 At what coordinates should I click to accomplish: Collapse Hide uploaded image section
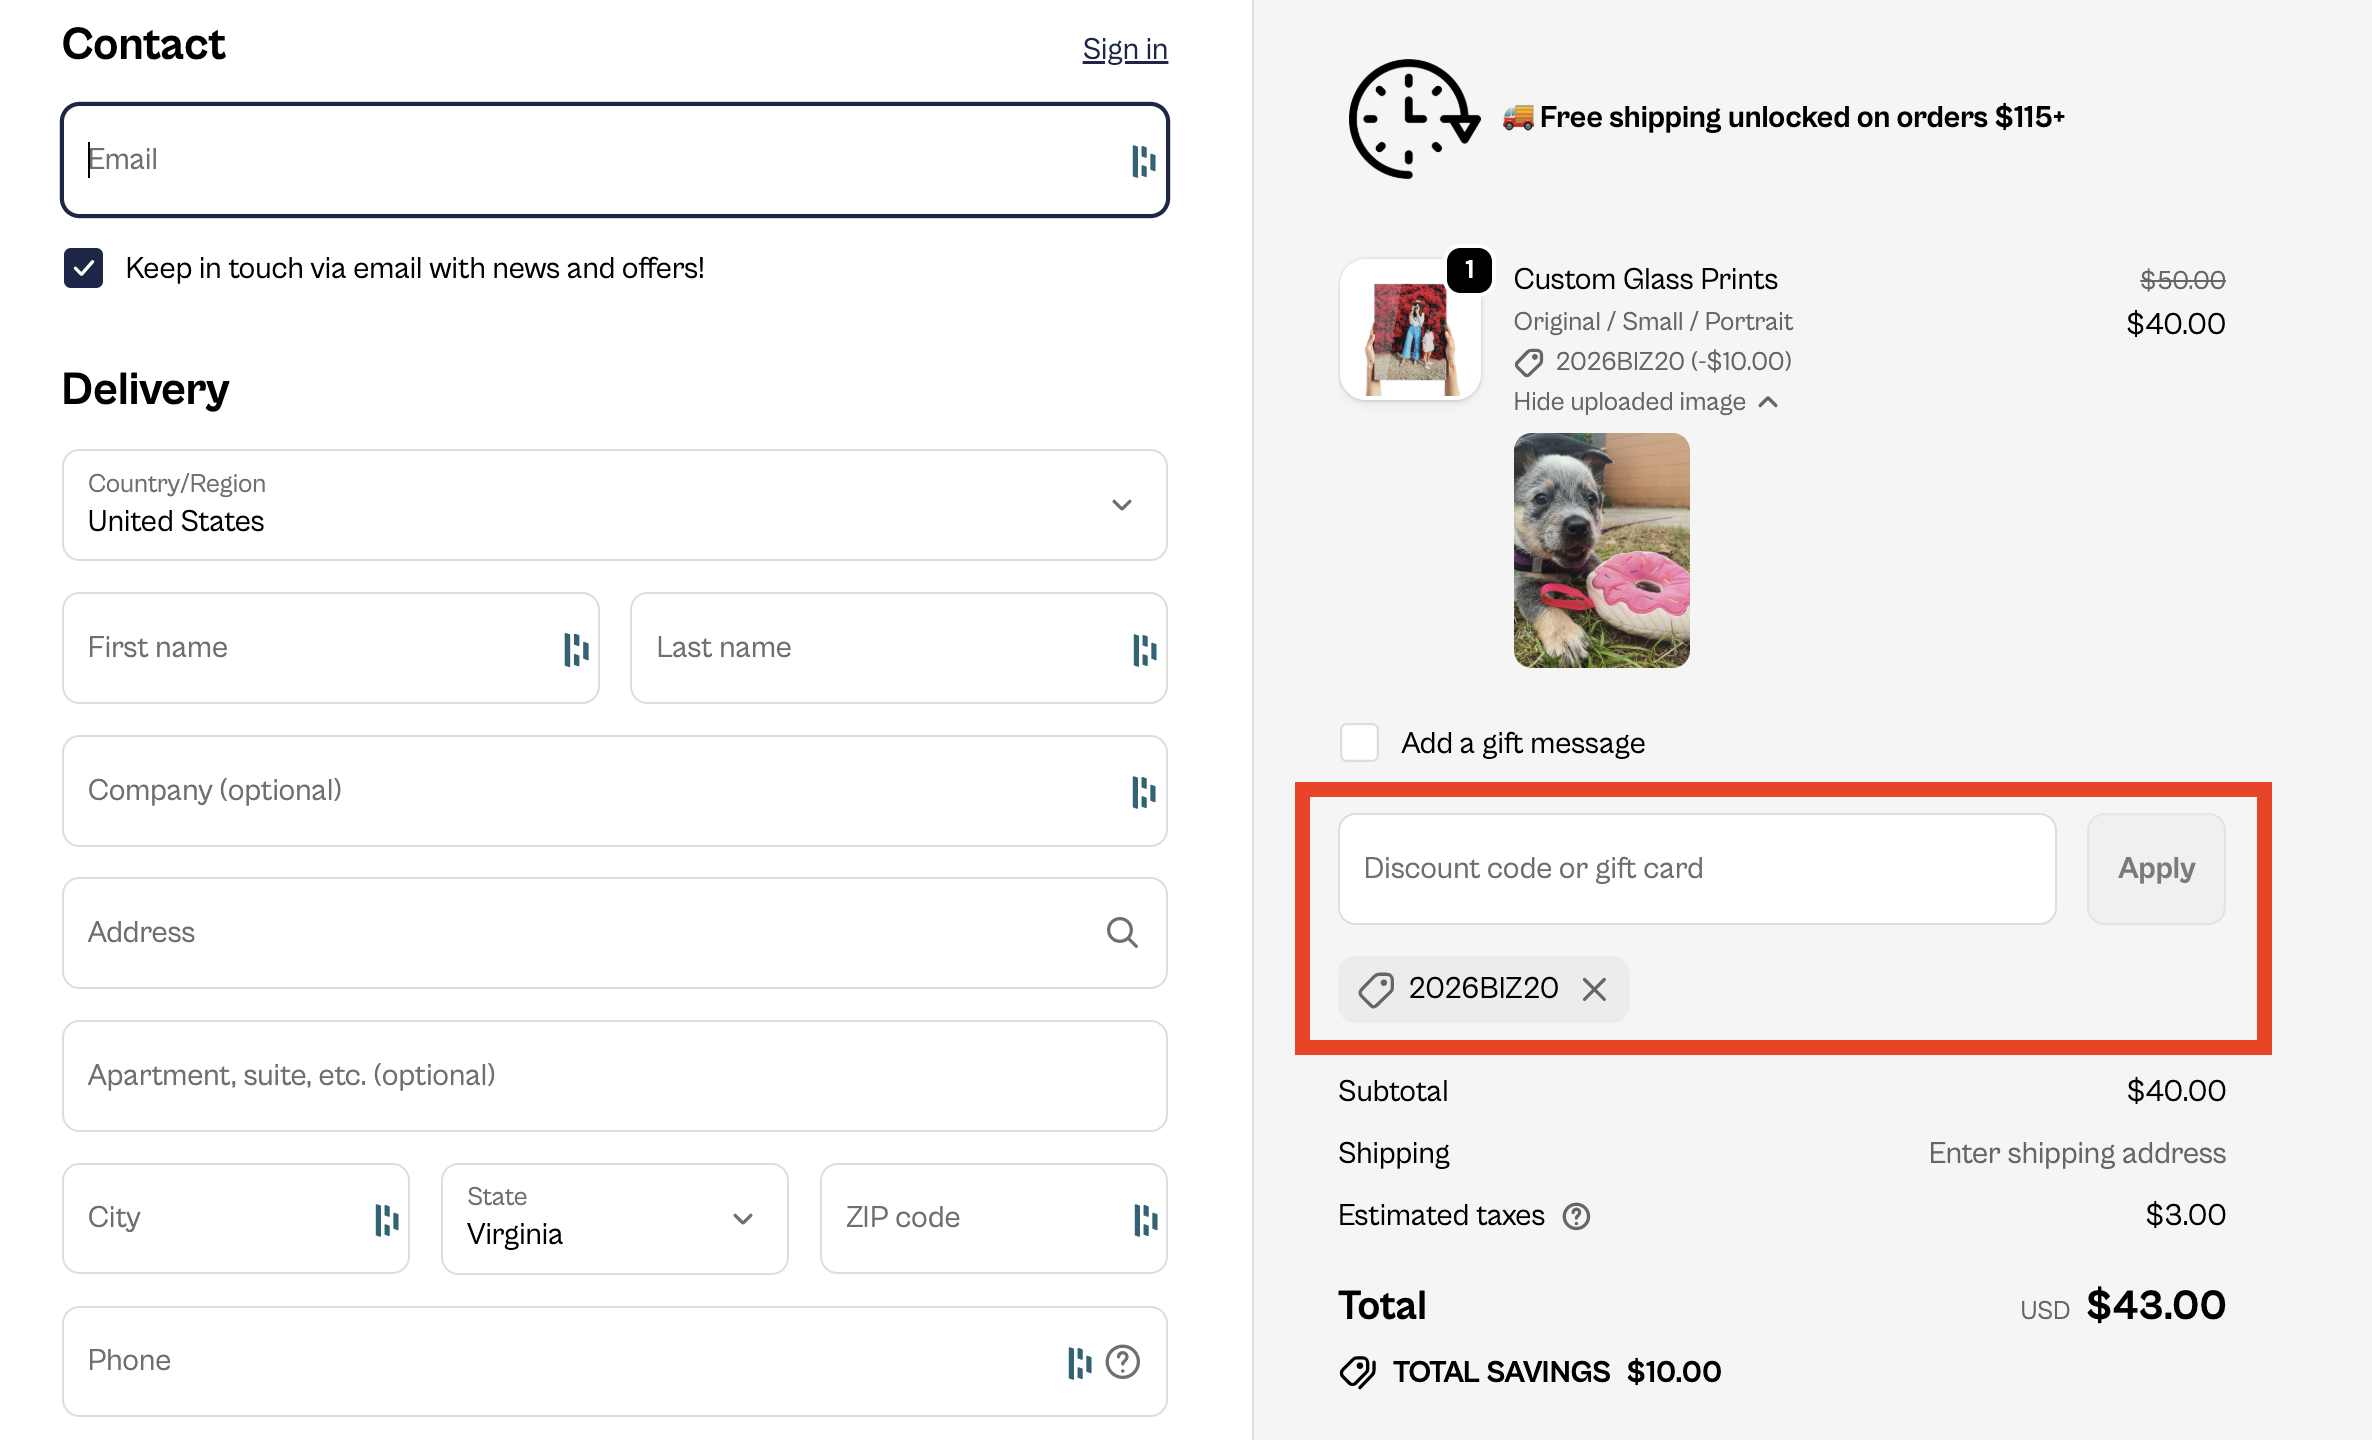pyautogui.click(x=1645, y=402)
